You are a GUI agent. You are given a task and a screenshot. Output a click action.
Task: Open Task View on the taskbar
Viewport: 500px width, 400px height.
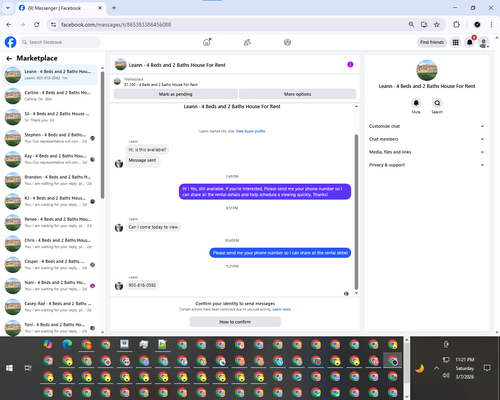[x=28, y=368]
